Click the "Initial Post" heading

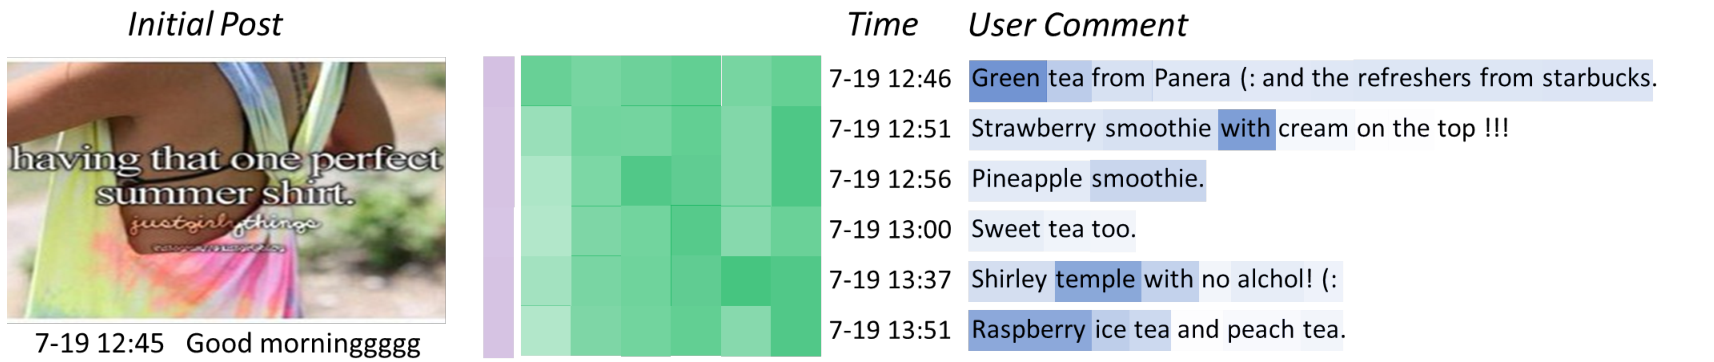coord(205,24)
